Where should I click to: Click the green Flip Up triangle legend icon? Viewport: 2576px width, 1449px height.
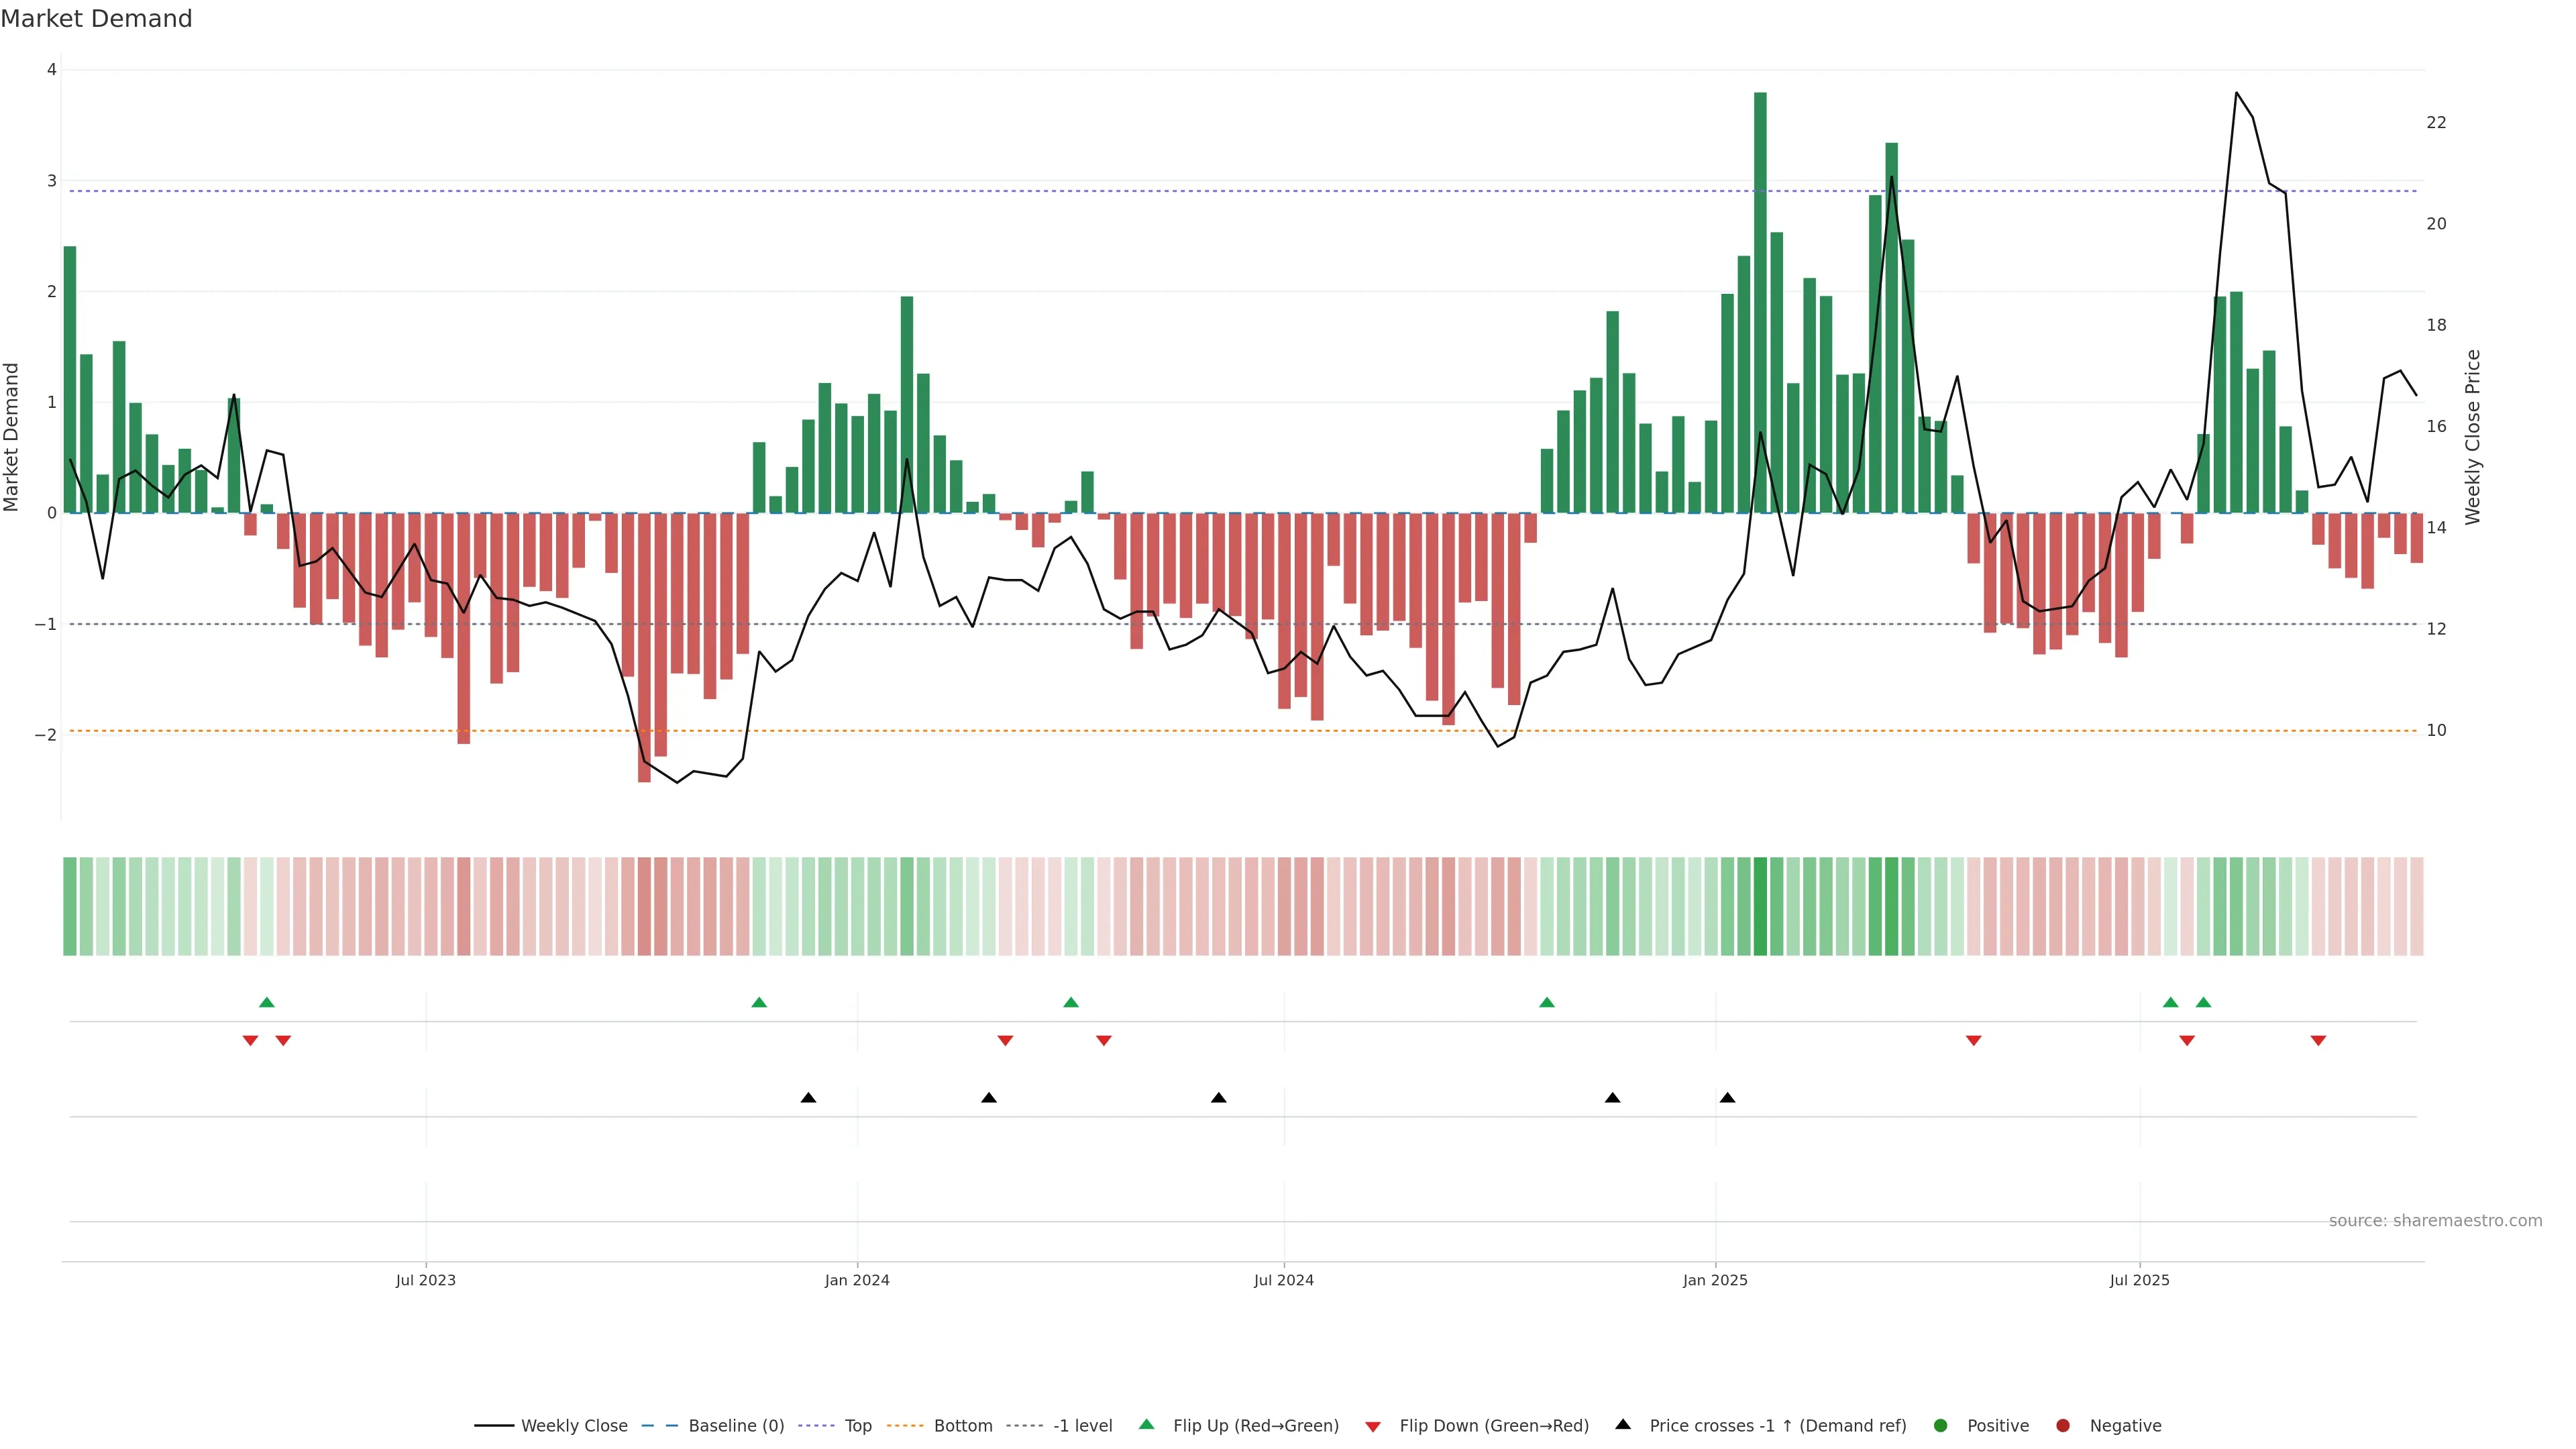click(1147, 1425)
